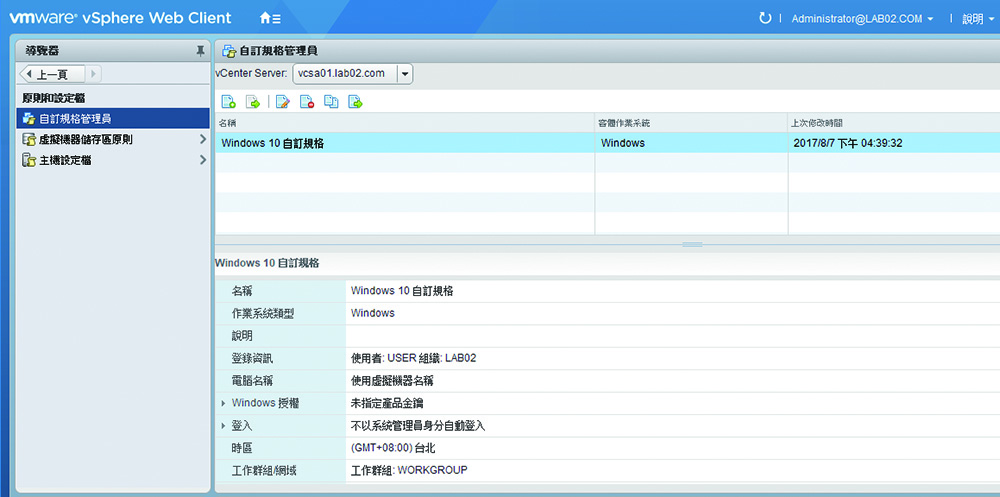Click the (GMT+08:00) 台北 time zone value
This screenshot has width=1000, height=497.
coord(393,448)
